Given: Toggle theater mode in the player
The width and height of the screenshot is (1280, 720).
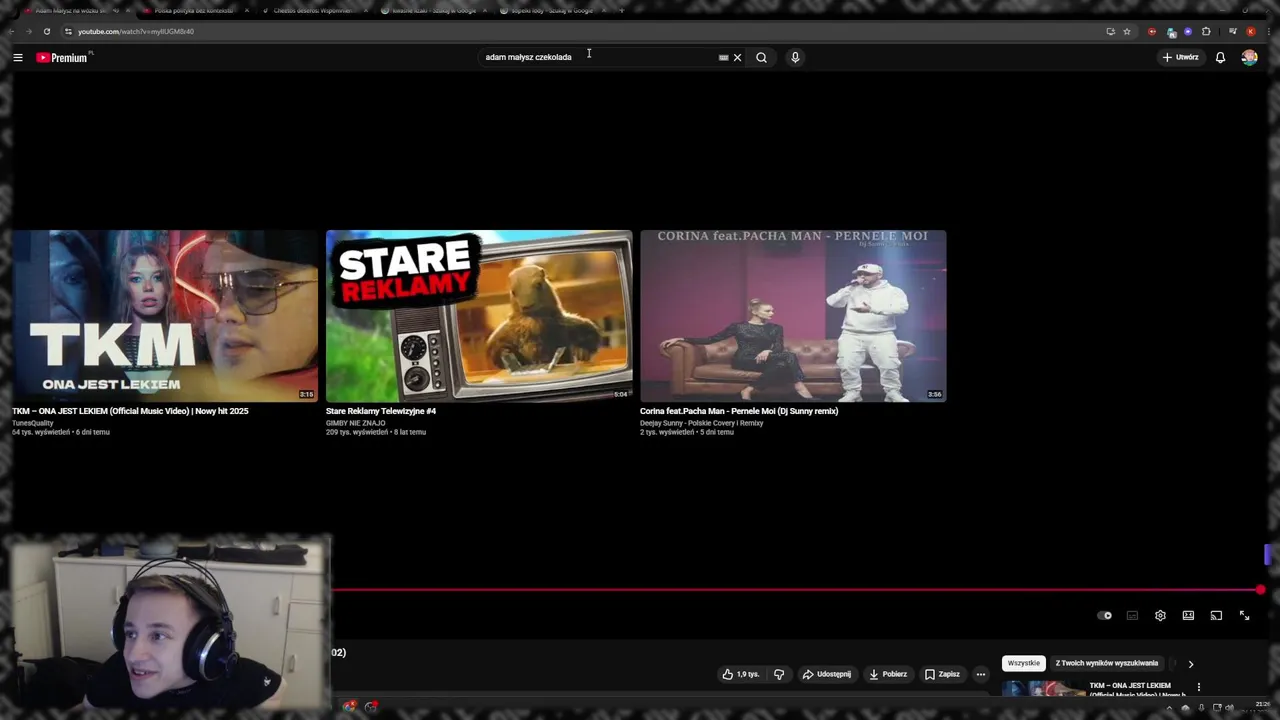Looking at the screenshot, I should tap(1188, 616).
